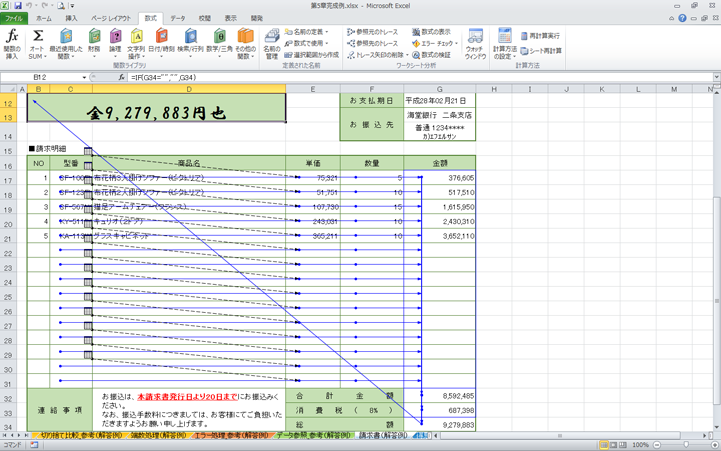Screen dimensions: 721x451
Task: Click 参照元のトレース (Trace Precedents)
Action: 372,32
